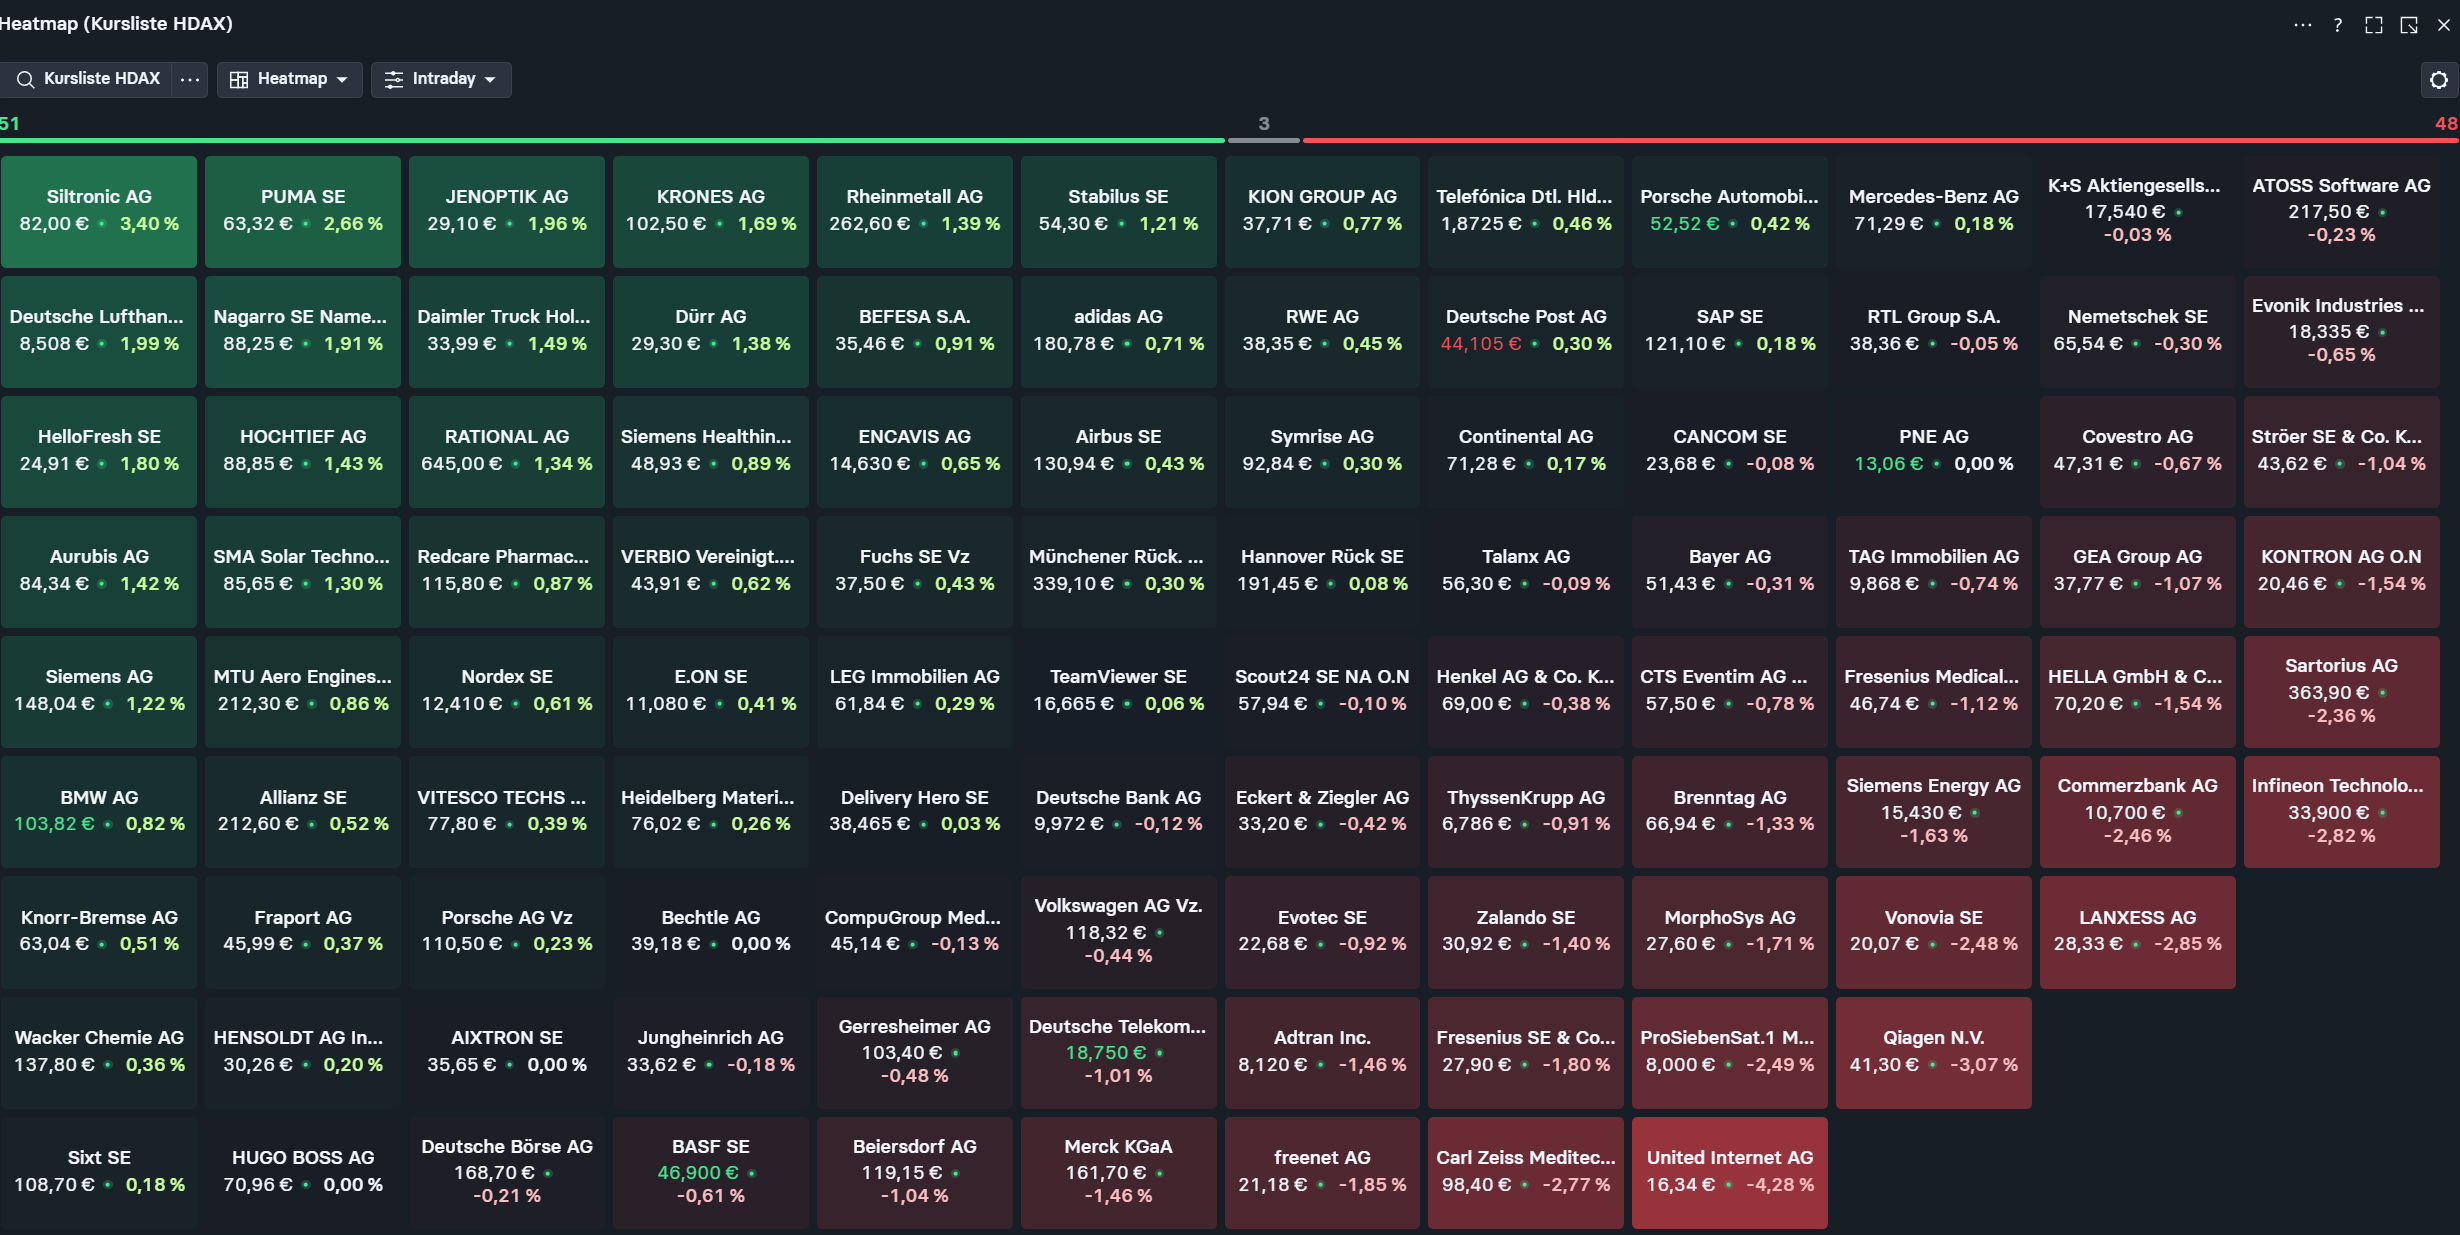This screenshot has height=1235, width=2460.
Task: Click the E.ON SE tile
Action: 711,691
